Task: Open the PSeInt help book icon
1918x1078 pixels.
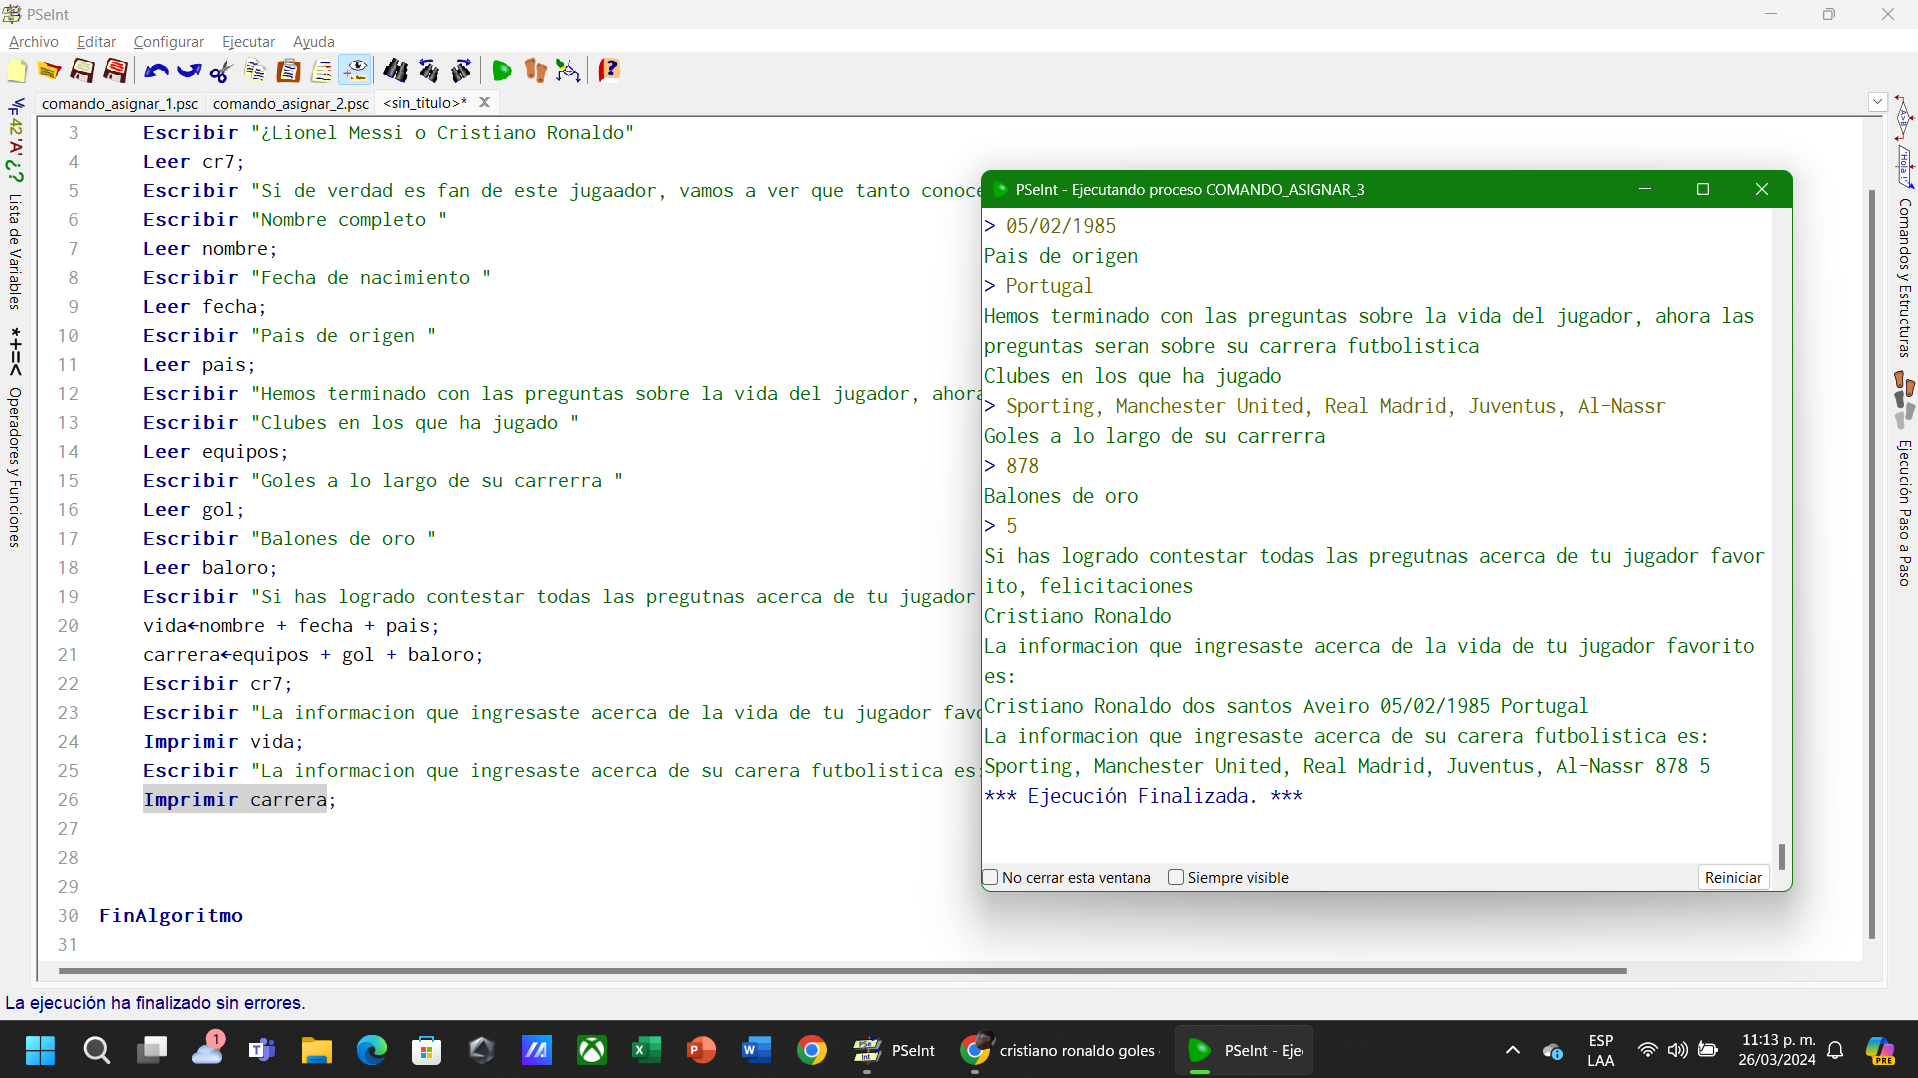Action: (x=608, y=70)
